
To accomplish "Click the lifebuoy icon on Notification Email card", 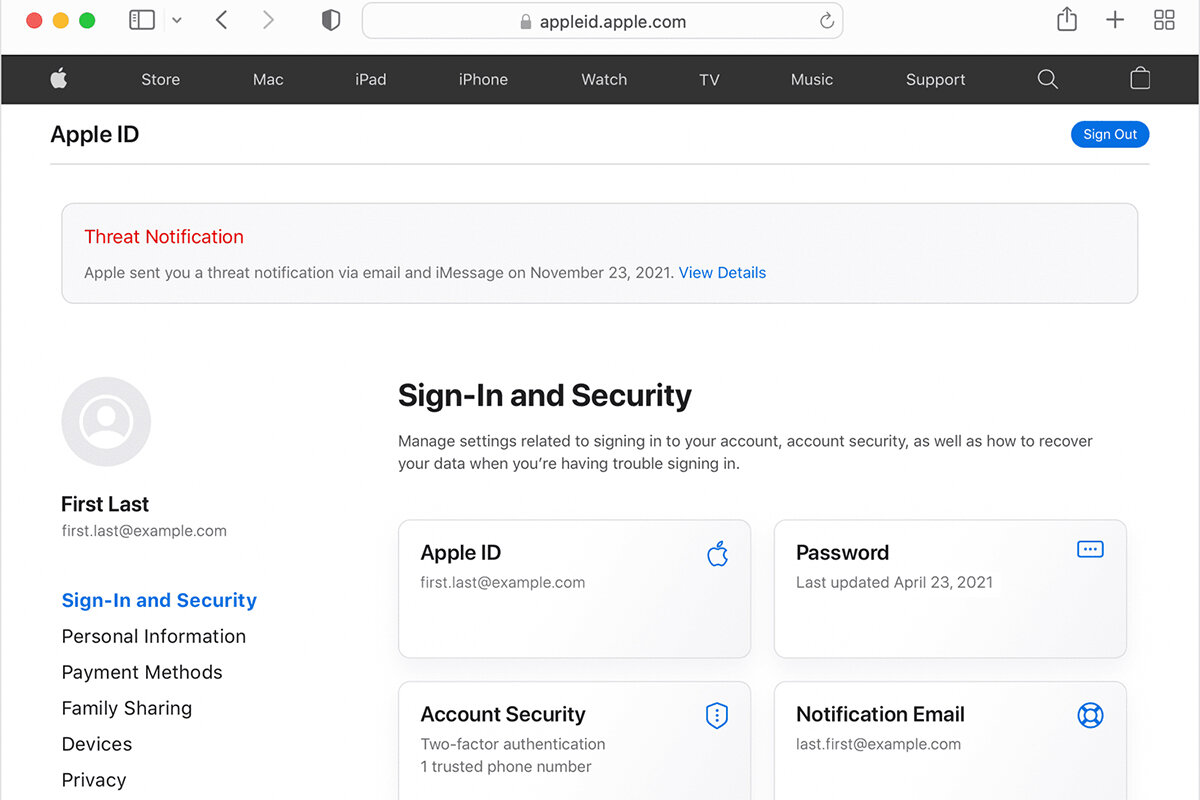I will click(x=1090, y=715).
